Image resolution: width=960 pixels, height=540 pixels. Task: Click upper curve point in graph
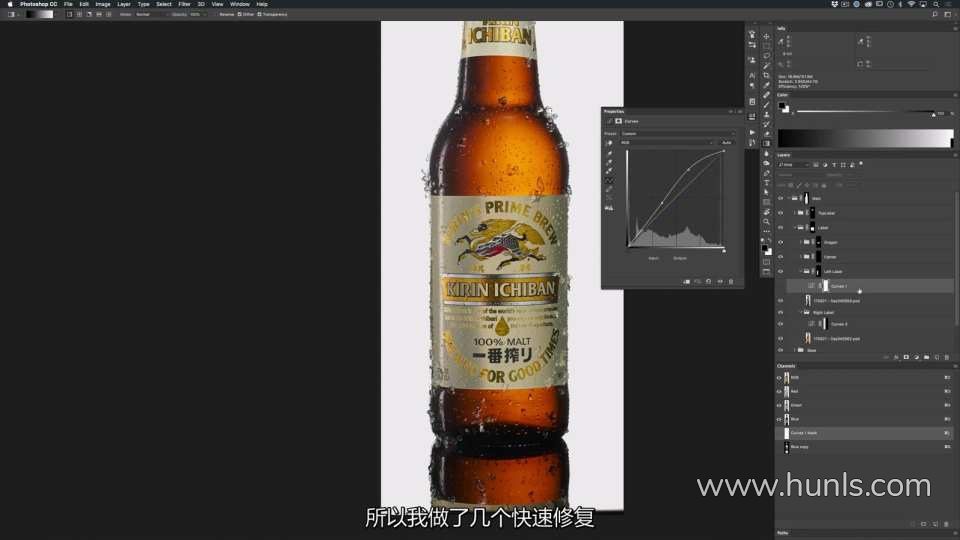coord(689,170)
